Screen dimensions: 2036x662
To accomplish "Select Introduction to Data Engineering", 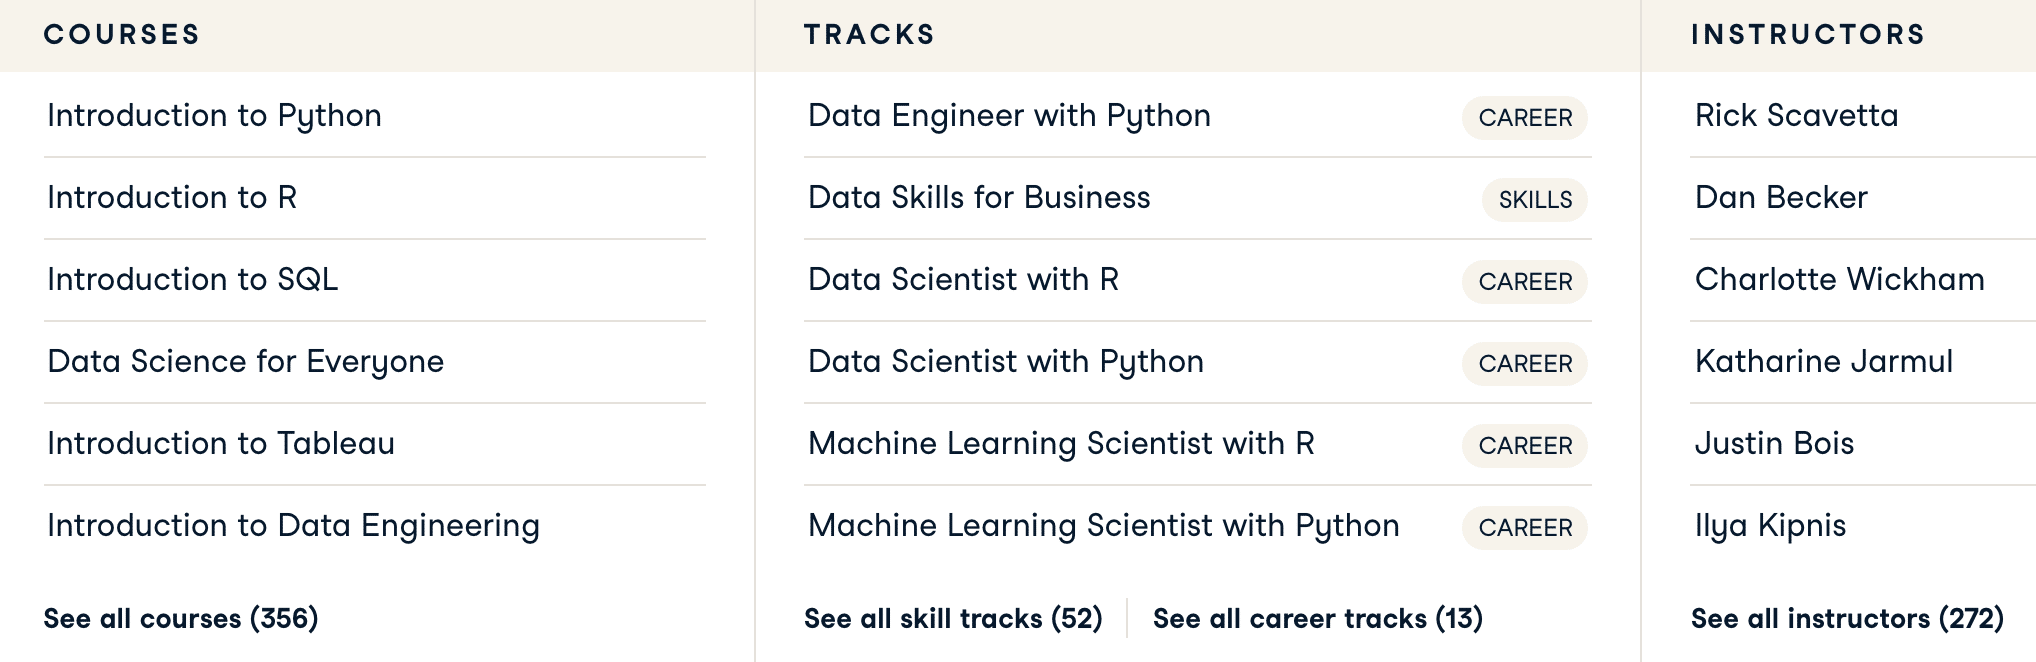I will 293,525.
